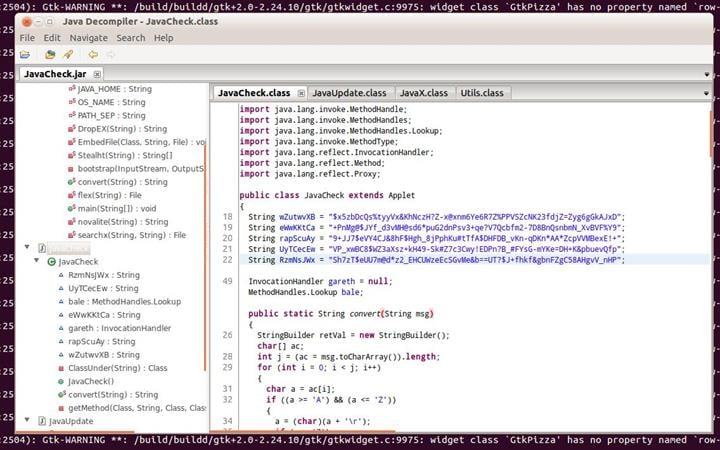The width and height of the screenshot is (720, 450).
Task: Open the Search menu
Action: click(130, 38)
